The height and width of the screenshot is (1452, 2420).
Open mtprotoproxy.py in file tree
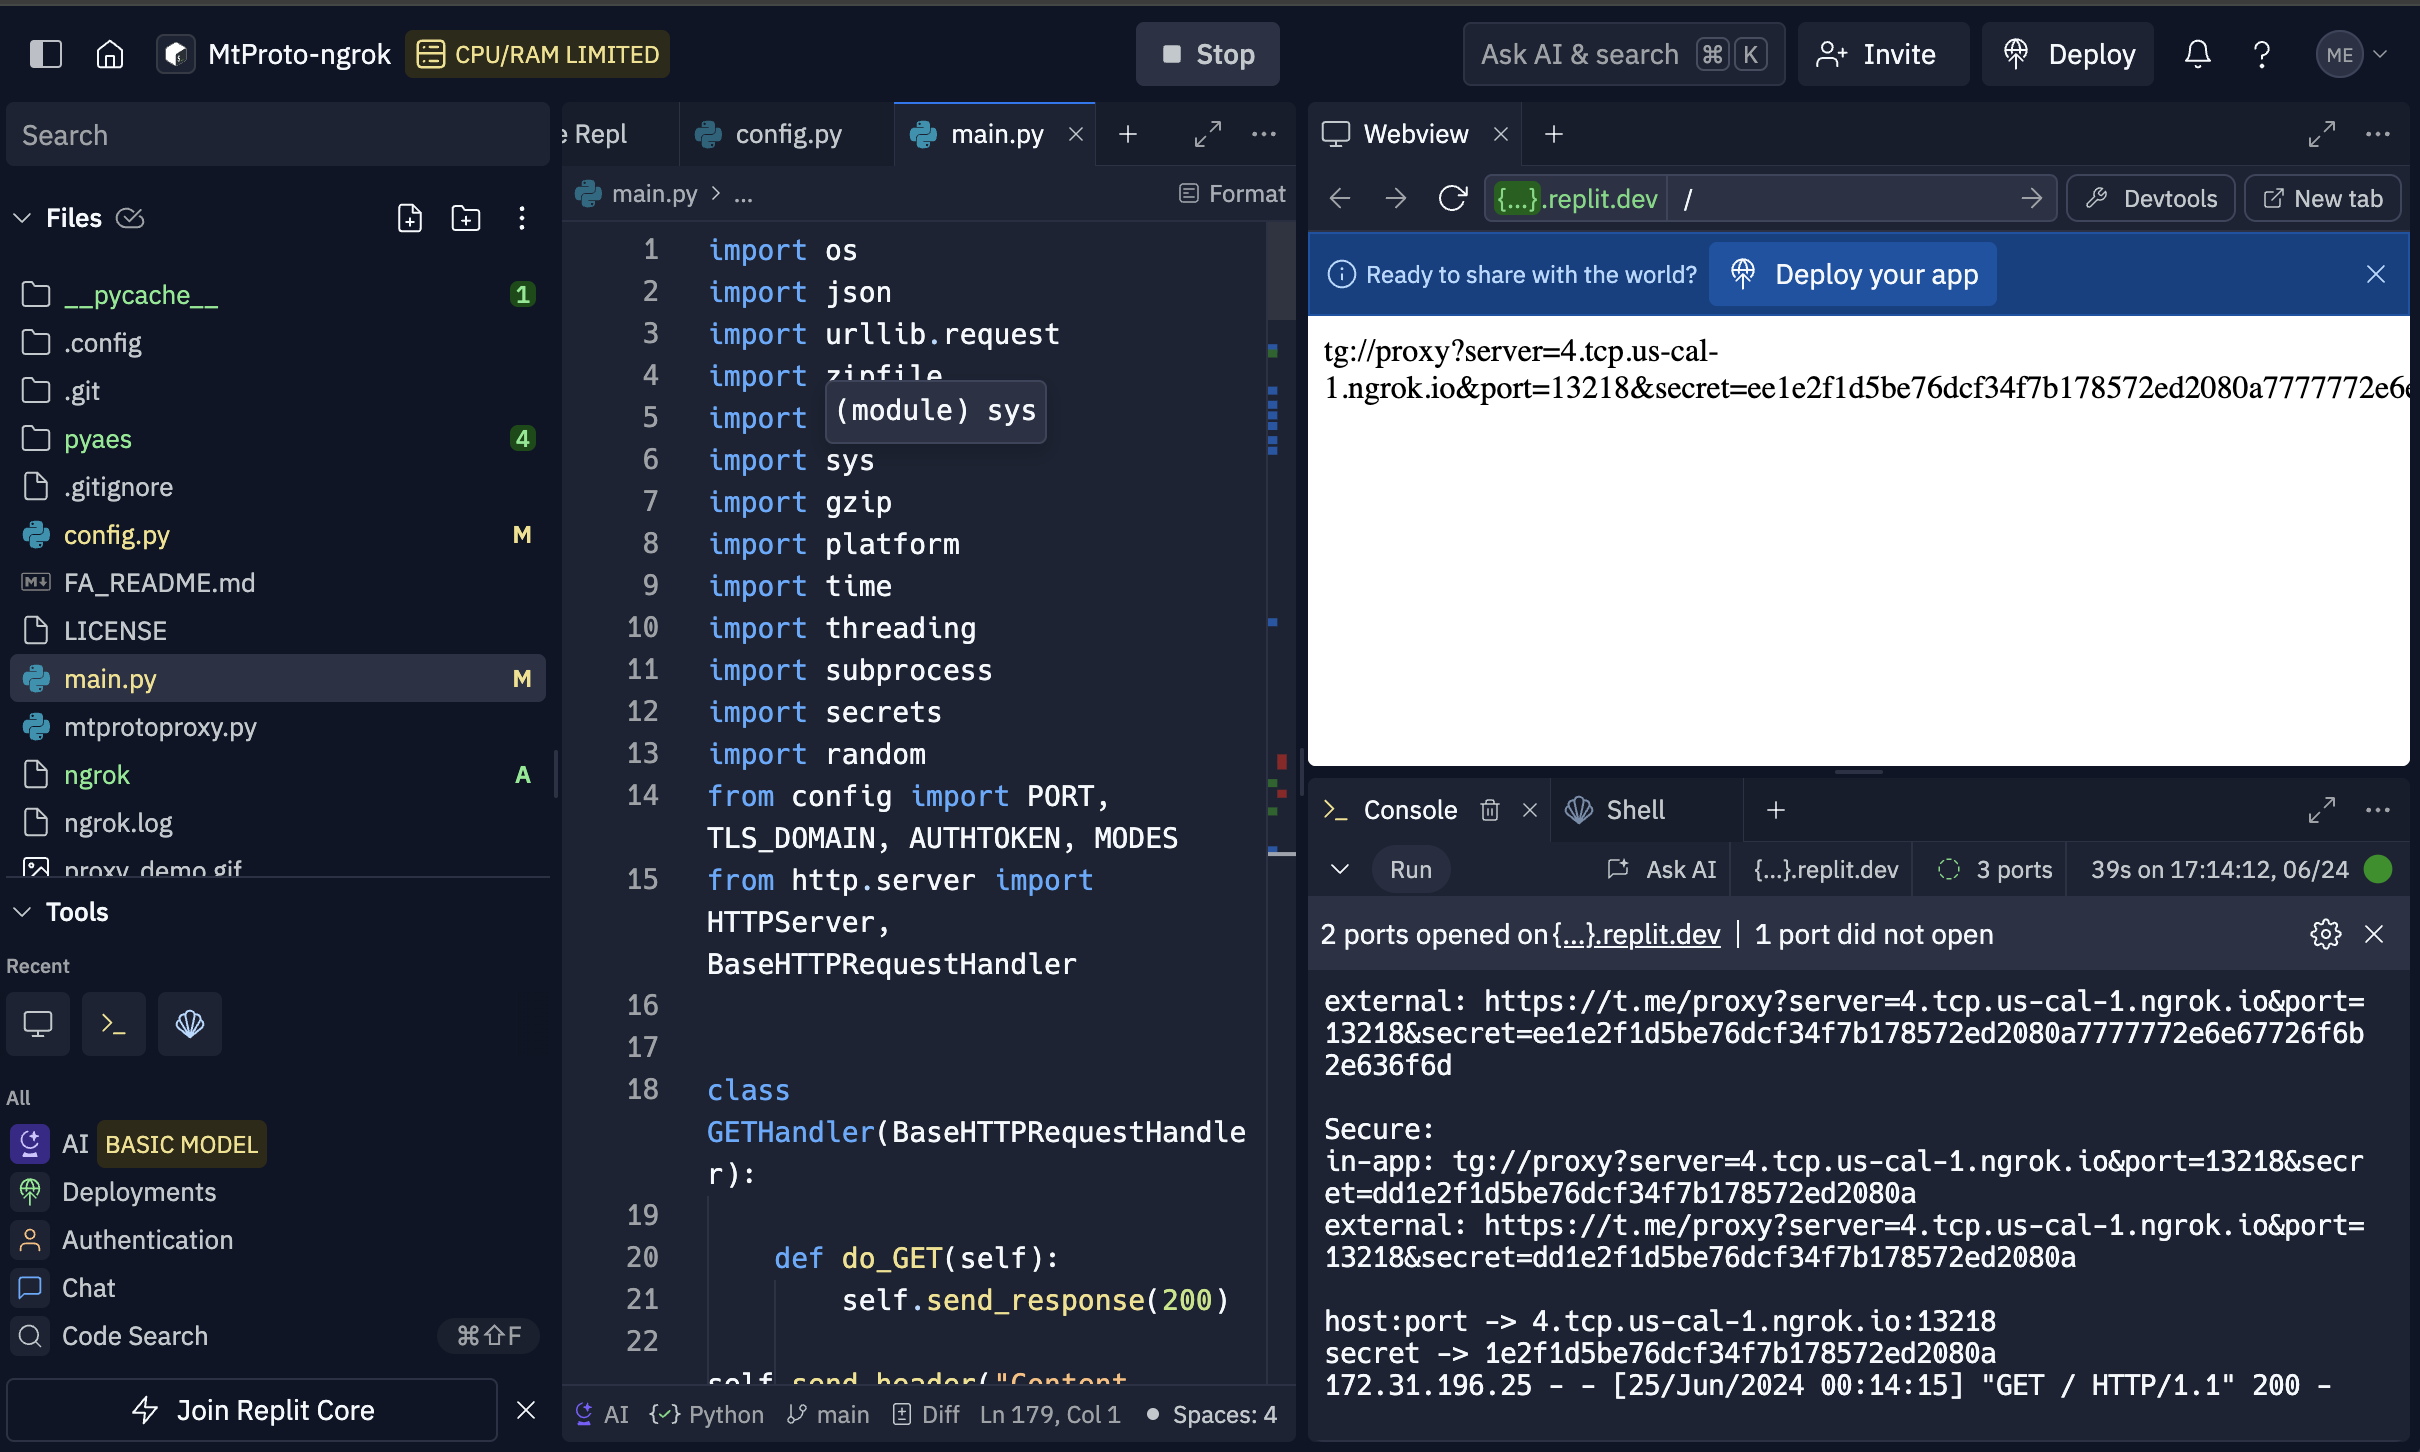pos(278,727)
